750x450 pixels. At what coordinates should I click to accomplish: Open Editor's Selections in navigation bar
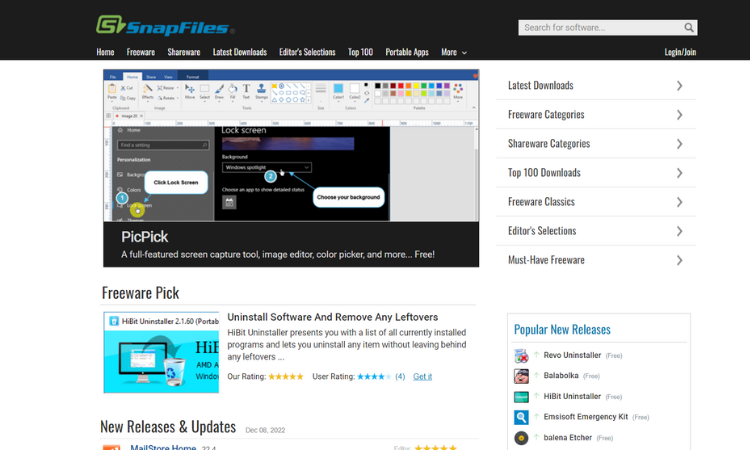tap(307, 52)
